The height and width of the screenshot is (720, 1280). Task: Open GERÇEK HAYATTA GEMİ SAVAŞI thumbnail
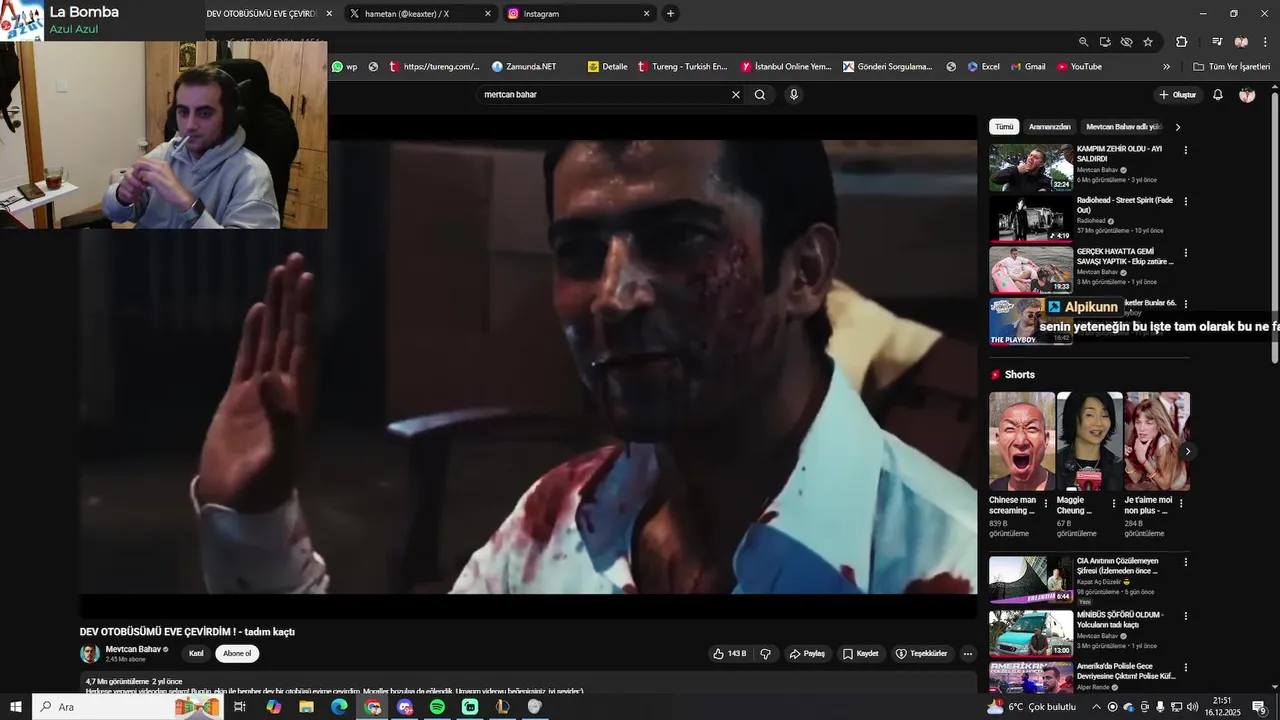[x=1031, y=270]
